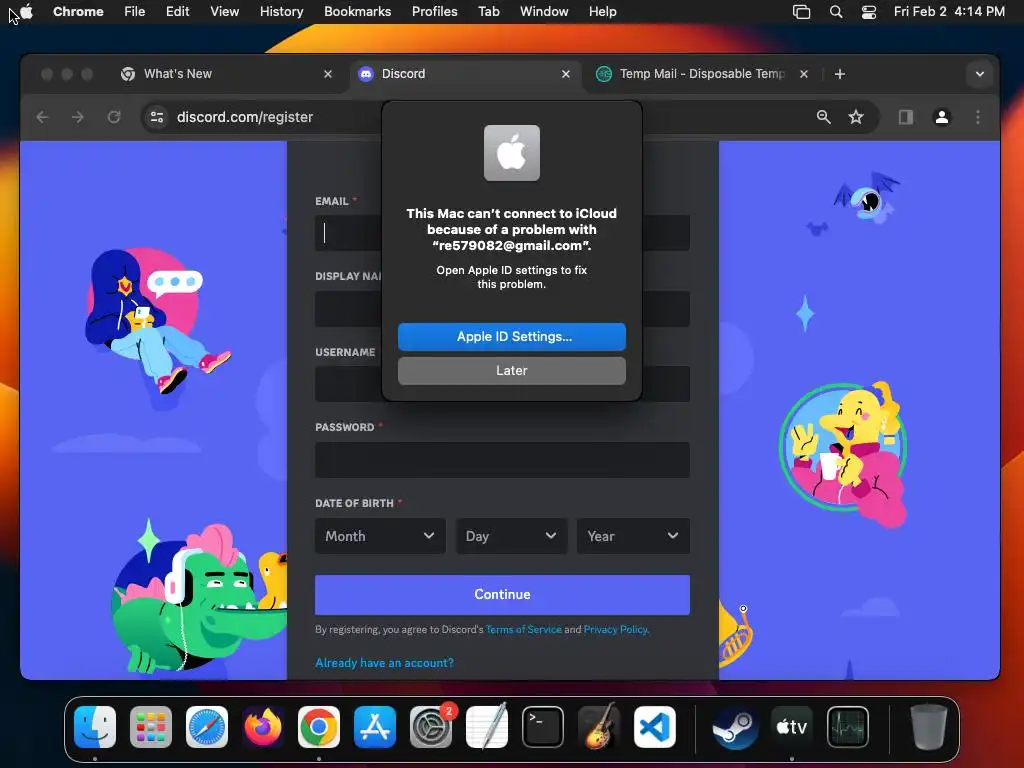Expand the Year dropdown
The height and width of the screenshot is (768, 1024).
point(633,536)
